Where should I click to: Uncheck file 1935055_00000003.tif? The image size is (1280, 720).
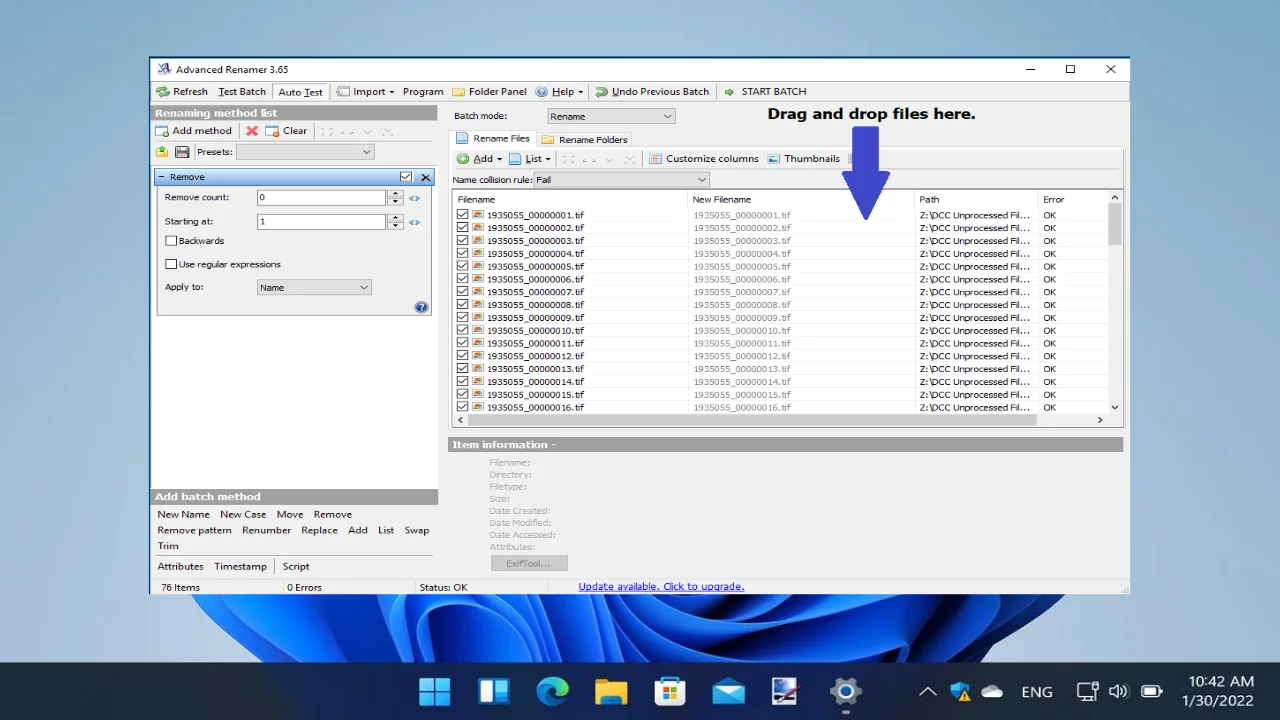click(462, 241)
